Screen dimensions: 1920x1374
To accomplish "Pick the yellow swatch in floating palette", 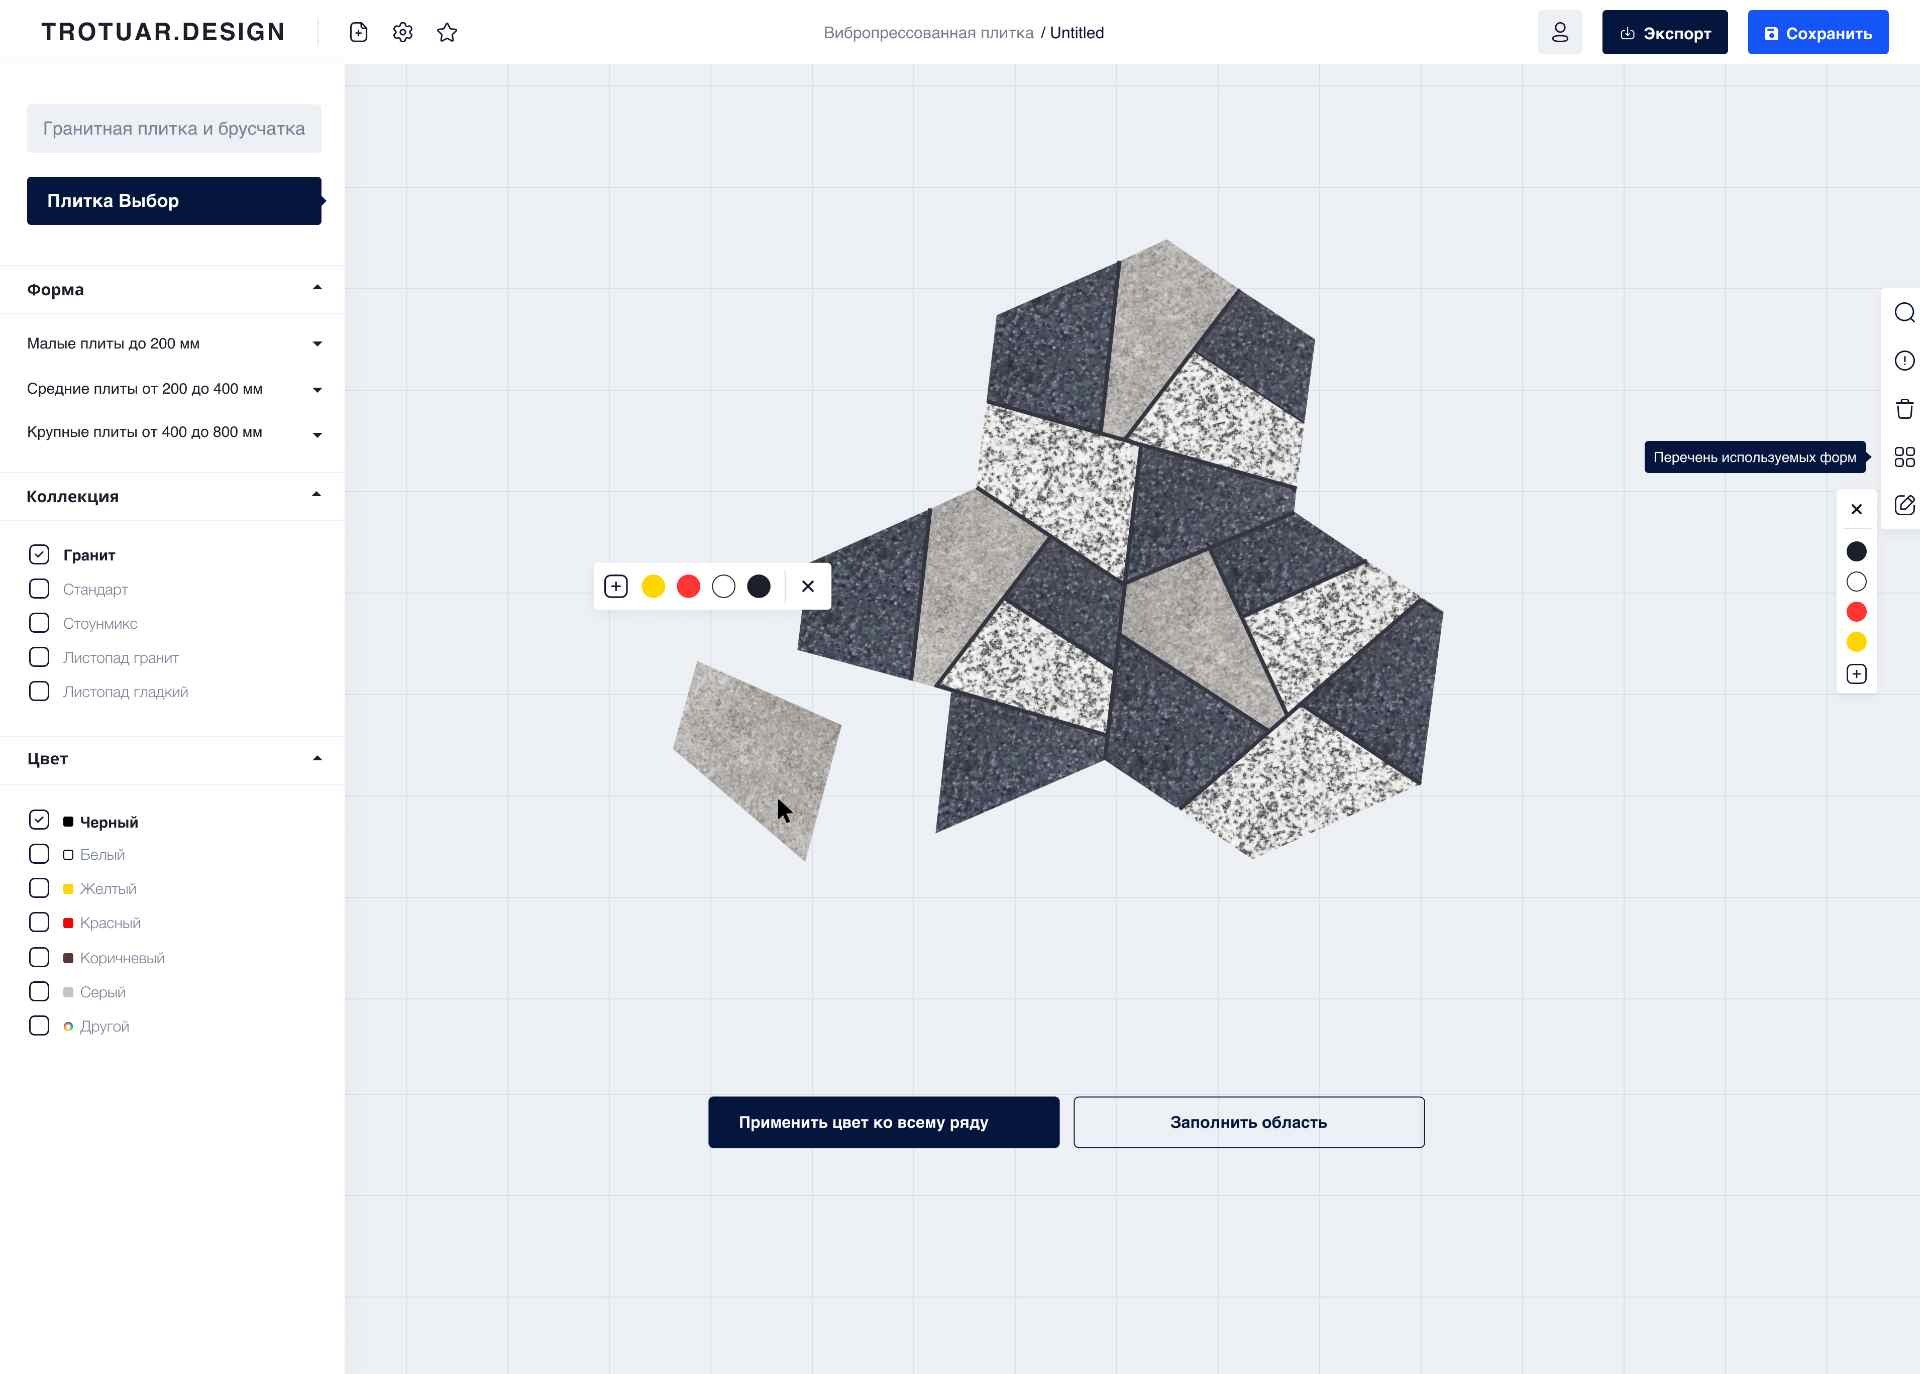I will [x=653, y=586].
